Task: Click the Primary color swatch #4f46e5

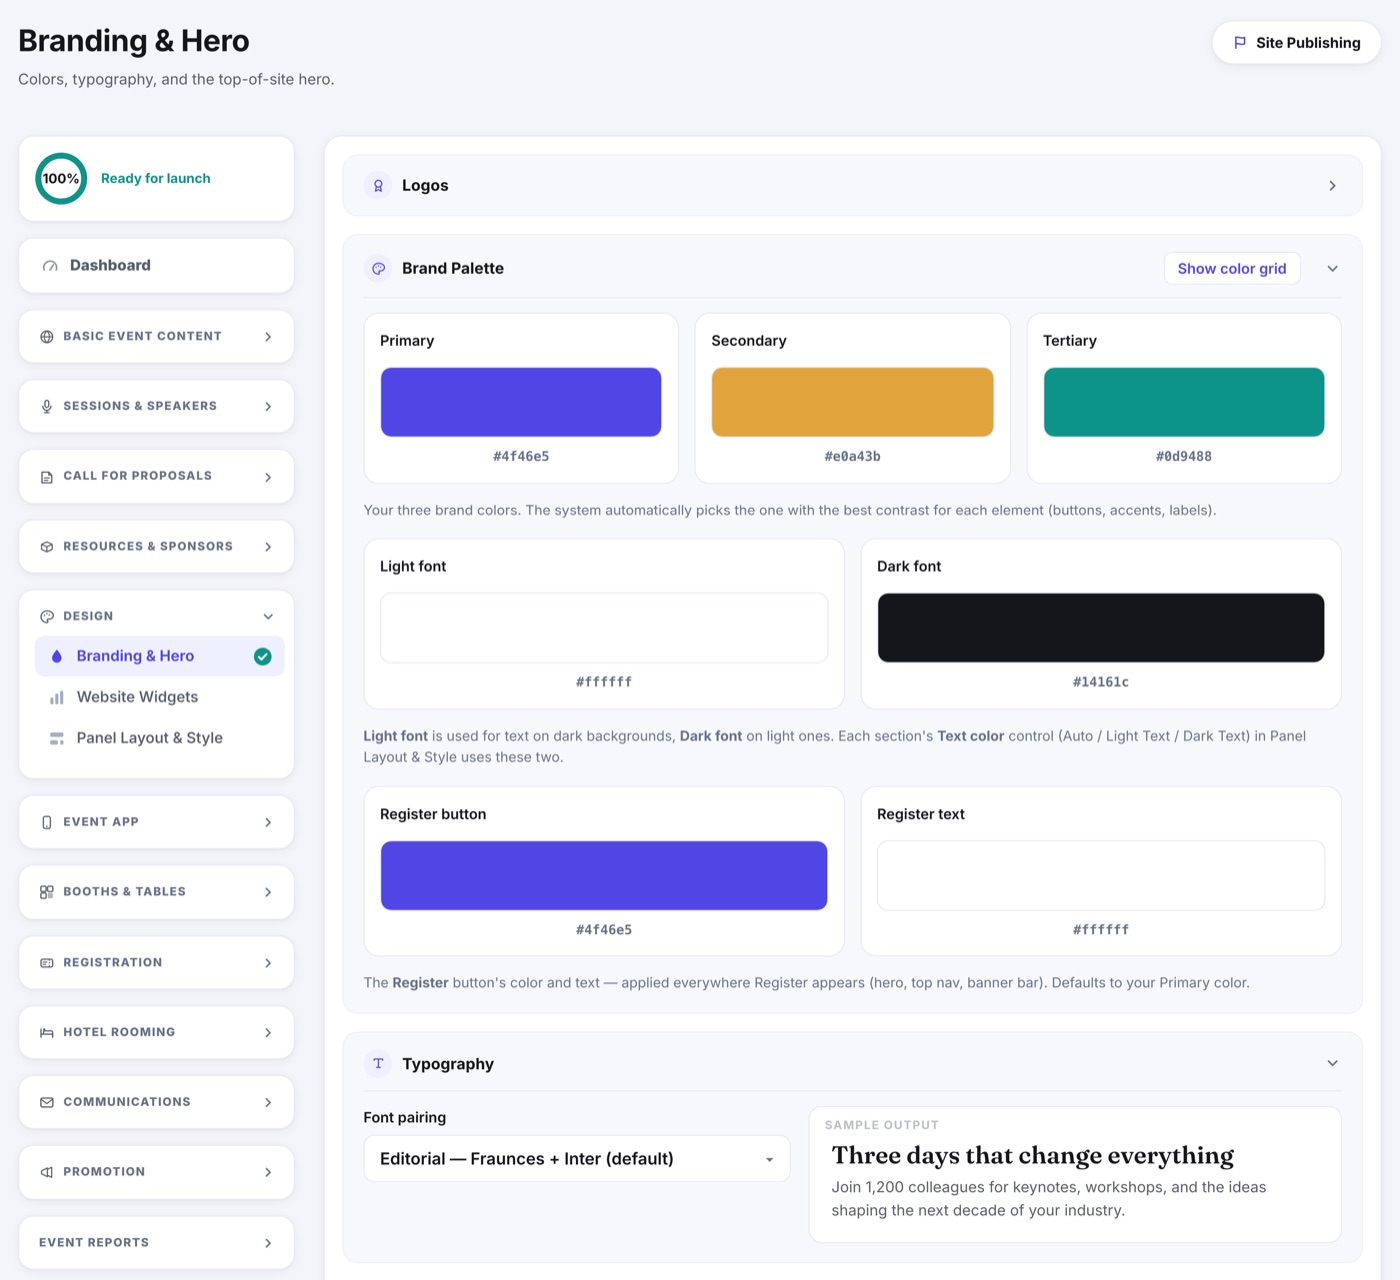Action: pos(521,402)
